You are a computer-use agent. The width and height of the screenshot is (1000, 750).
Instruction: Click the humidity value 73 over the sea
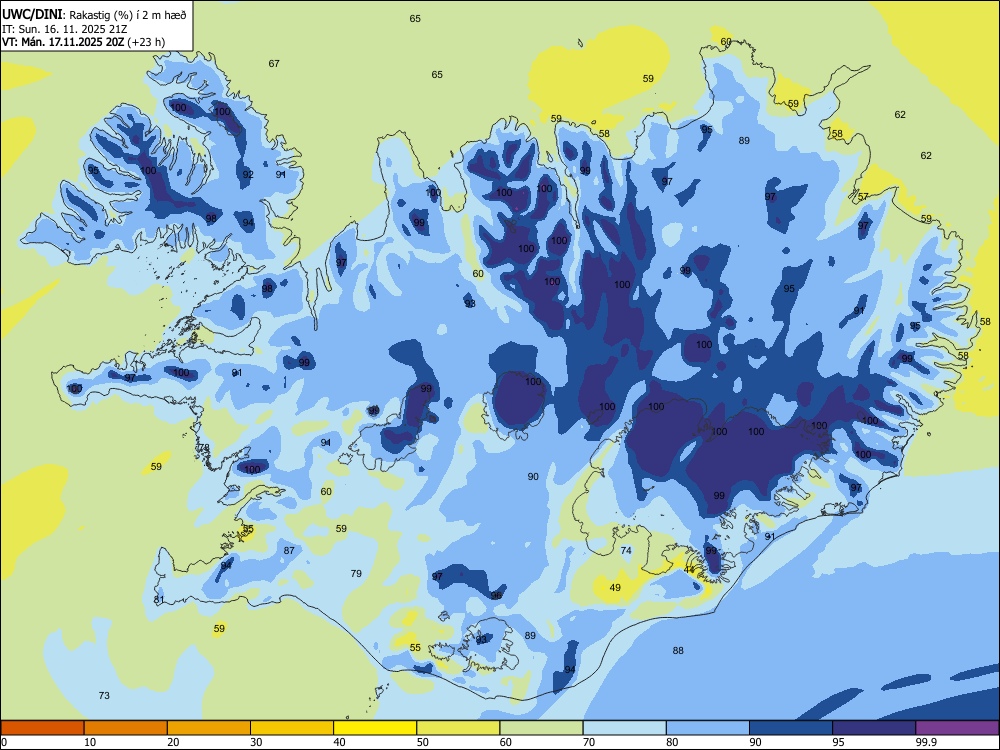[104, 695]
